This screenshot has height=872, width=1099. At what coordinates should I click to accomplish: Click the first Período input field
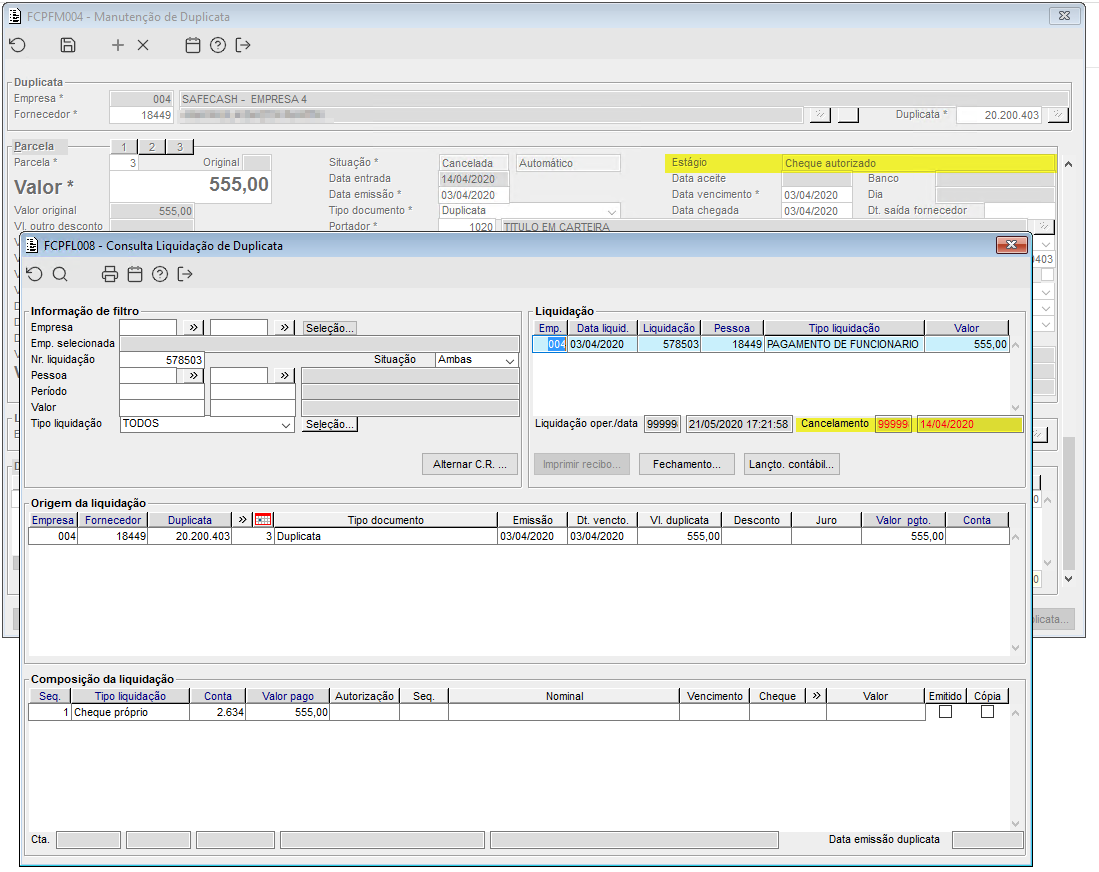162,391
